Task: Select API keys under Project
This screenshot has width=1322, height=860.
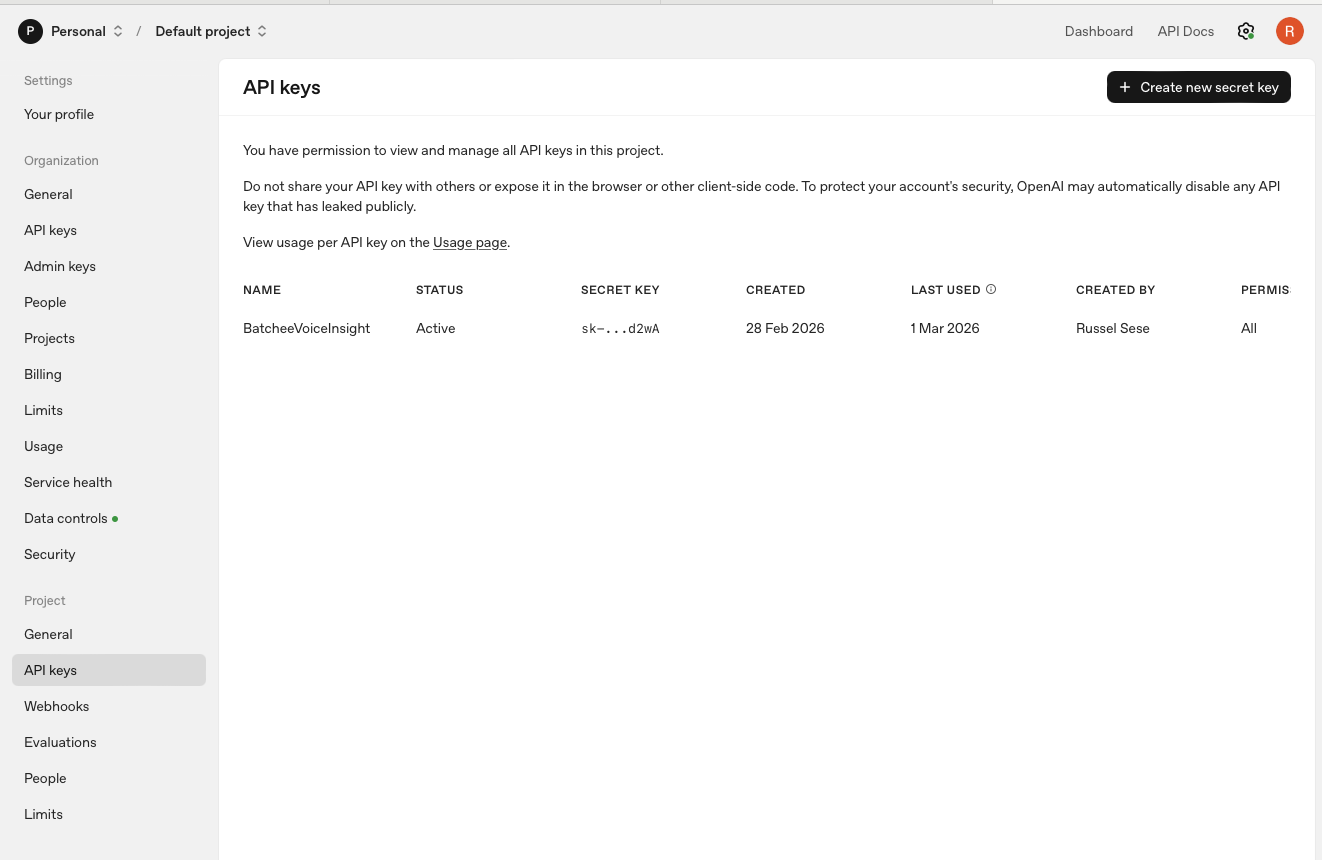Action: [x=50, y=670]
